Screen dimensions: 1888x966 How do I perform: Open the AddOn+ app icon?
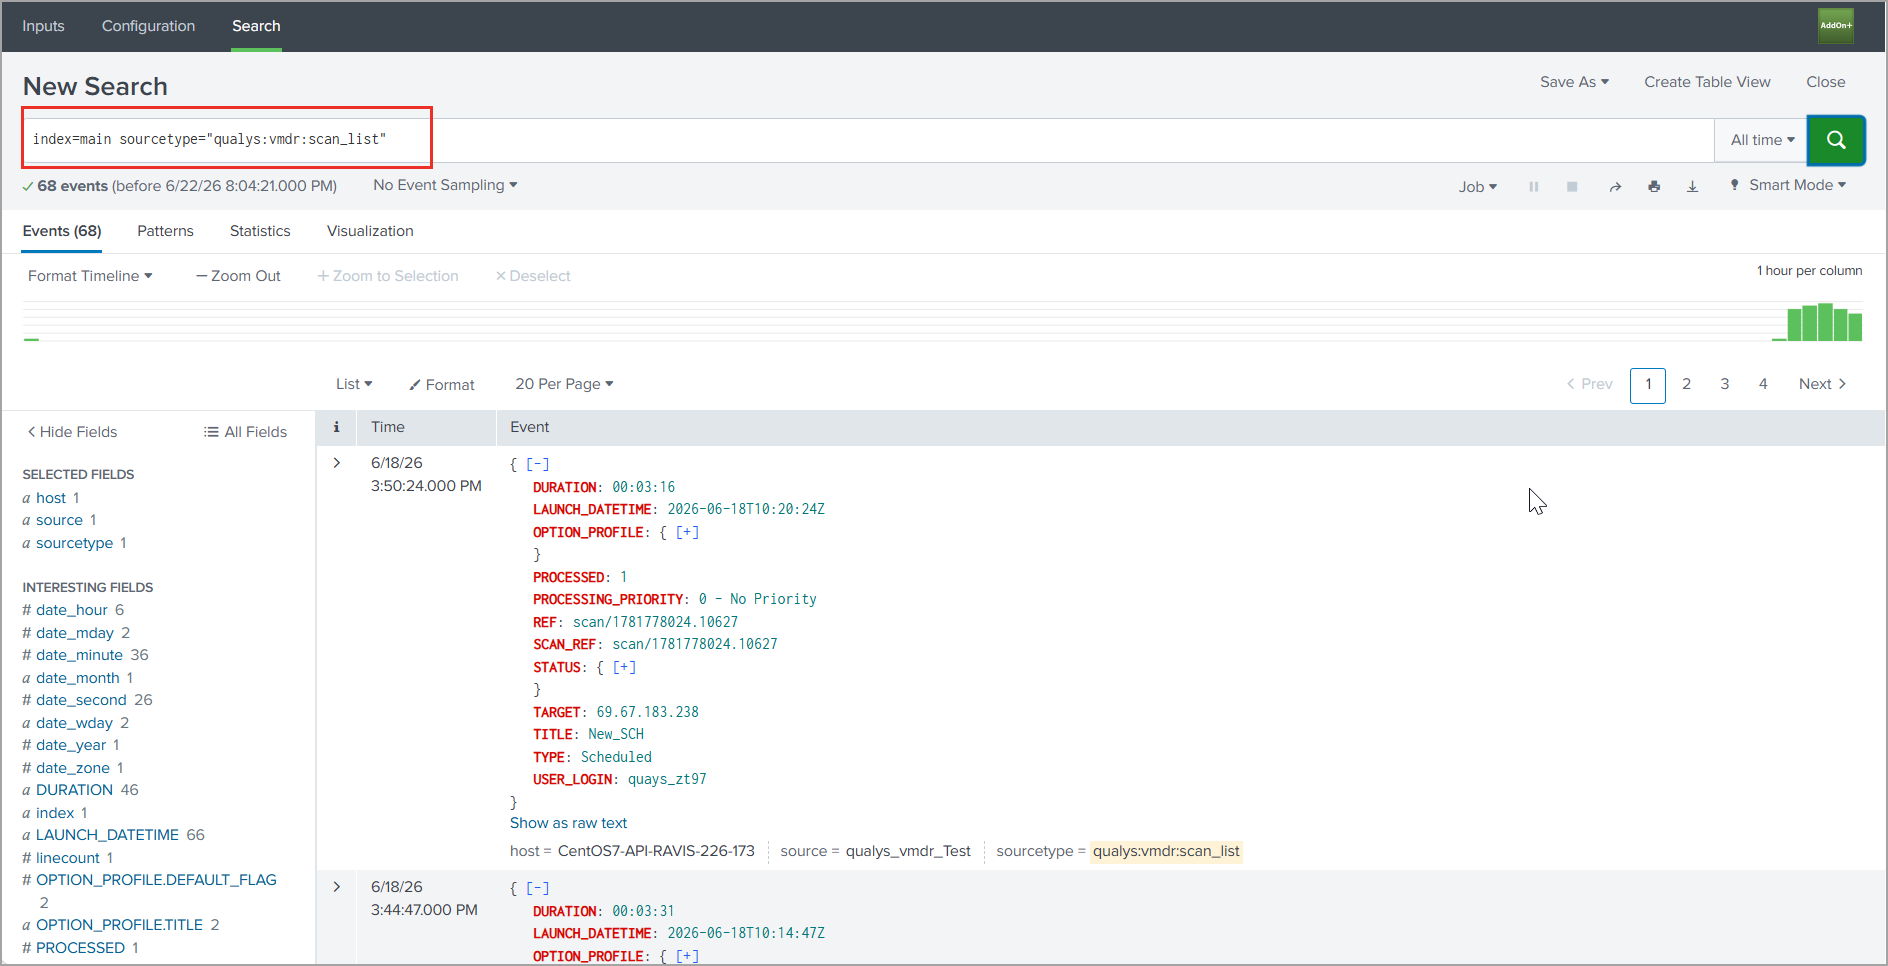(x=1835, y=25)
